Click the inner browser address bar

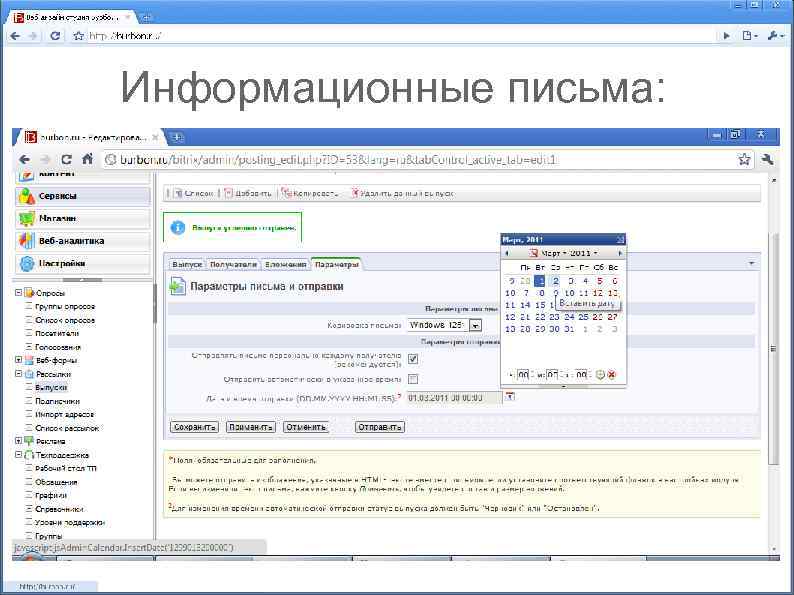click(x=420, y=160)
